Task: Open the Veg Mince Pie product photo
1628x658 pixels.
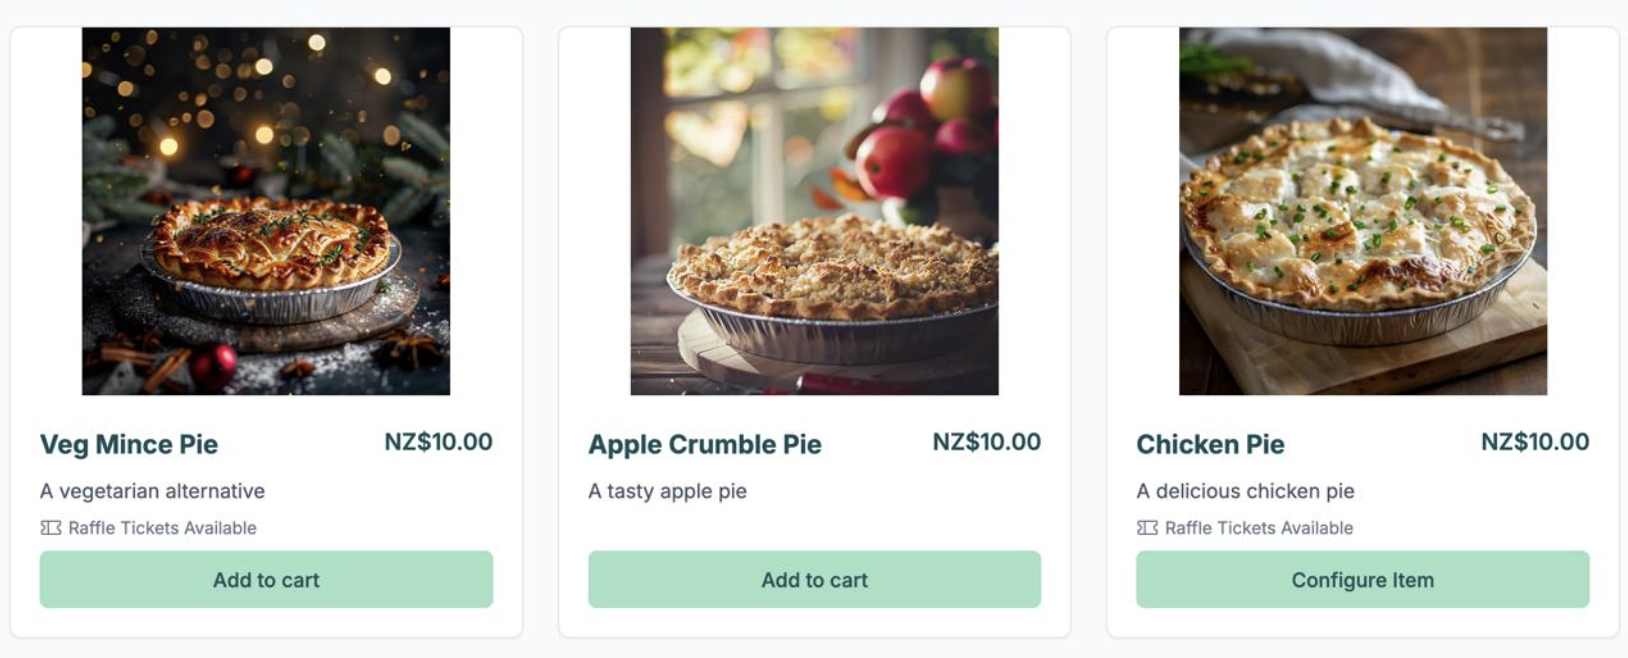Action: (266, 211)
